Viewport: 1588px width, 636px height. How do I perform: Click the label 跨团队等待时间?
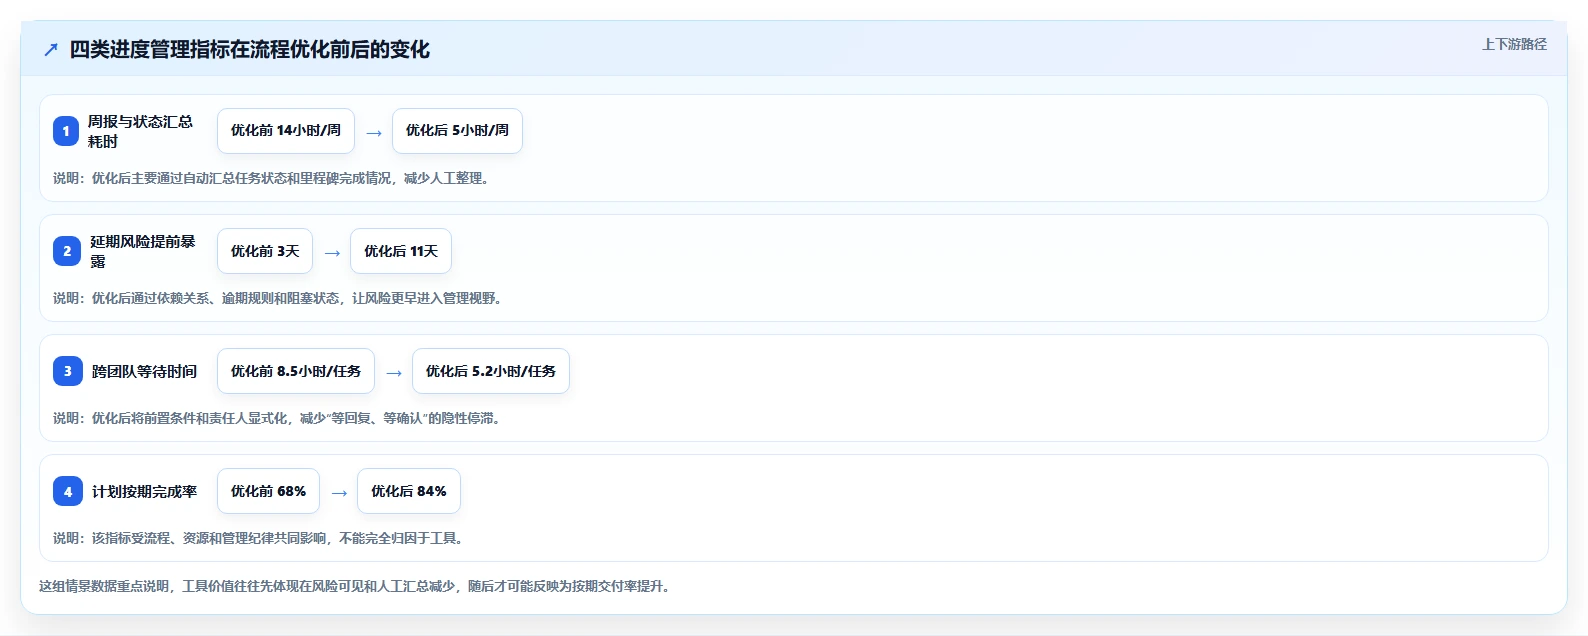145,371
